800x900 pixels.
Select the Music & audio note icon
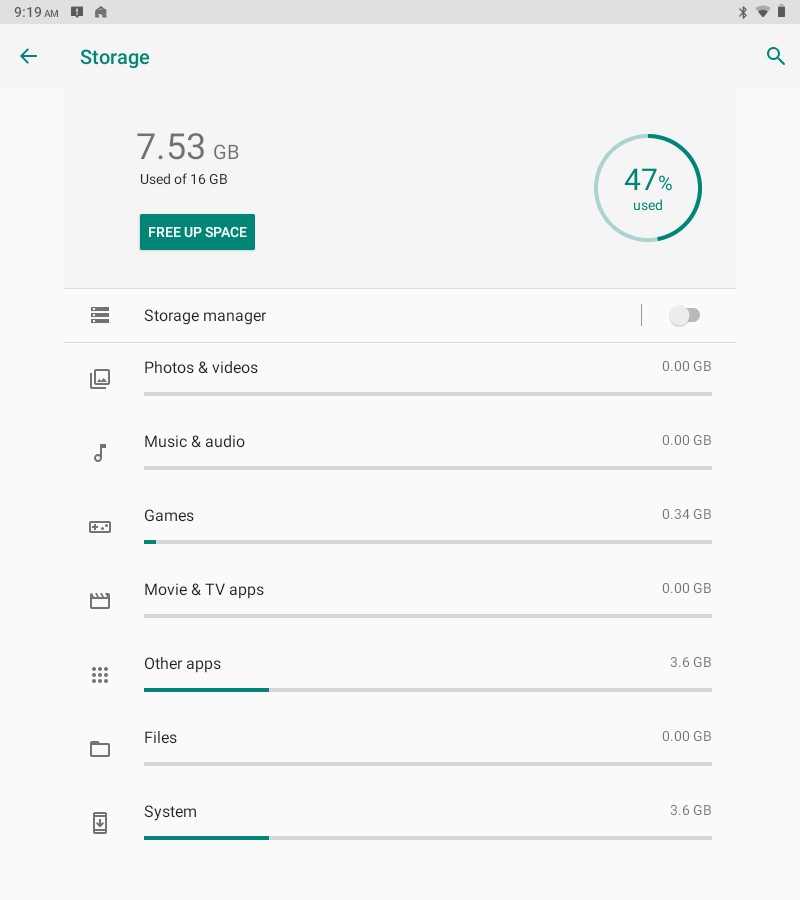tap(100, 452)
